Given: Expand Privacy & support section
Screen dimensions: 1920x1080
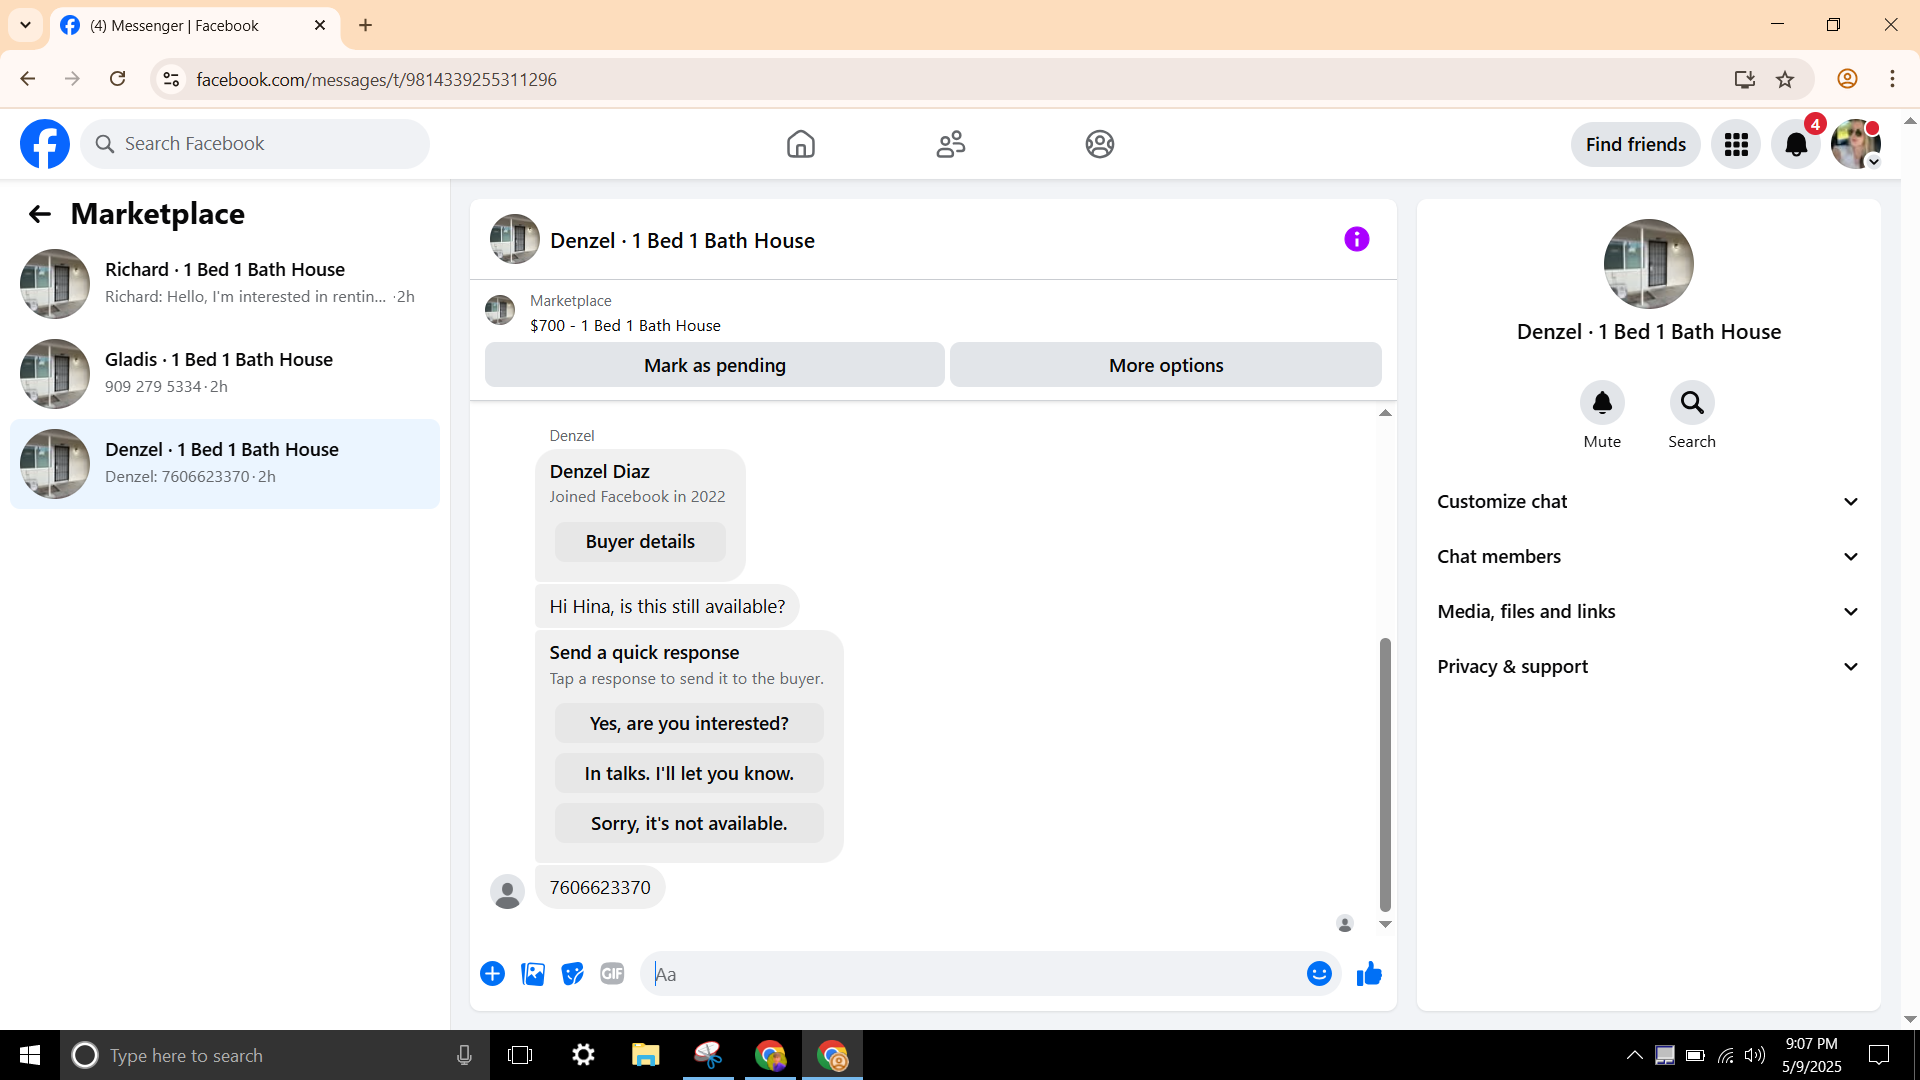Looking at the screenshot, I should tap(1648, 667).
